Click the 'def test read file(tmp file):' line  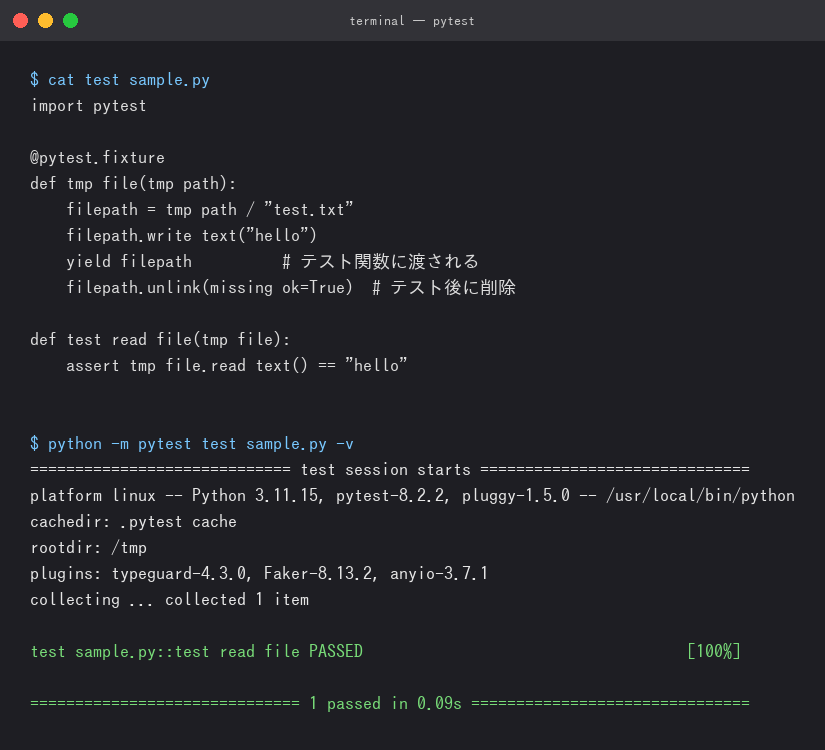click(160, 339)
